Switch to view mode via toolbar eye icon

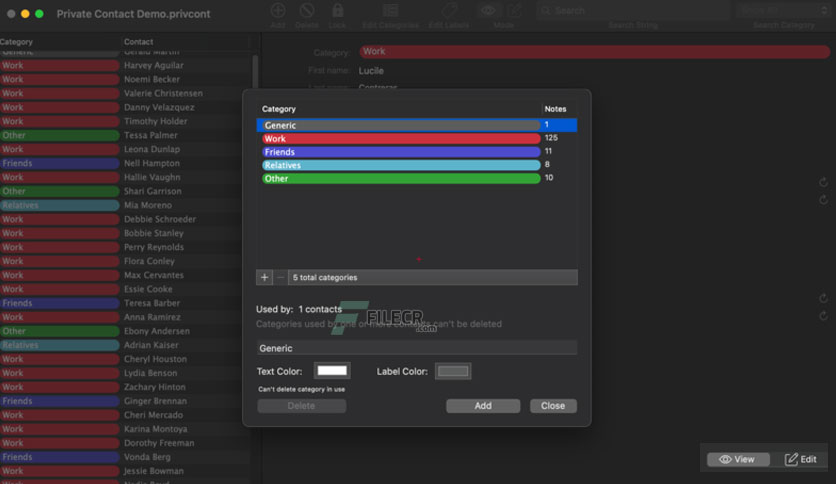[488, 10]
